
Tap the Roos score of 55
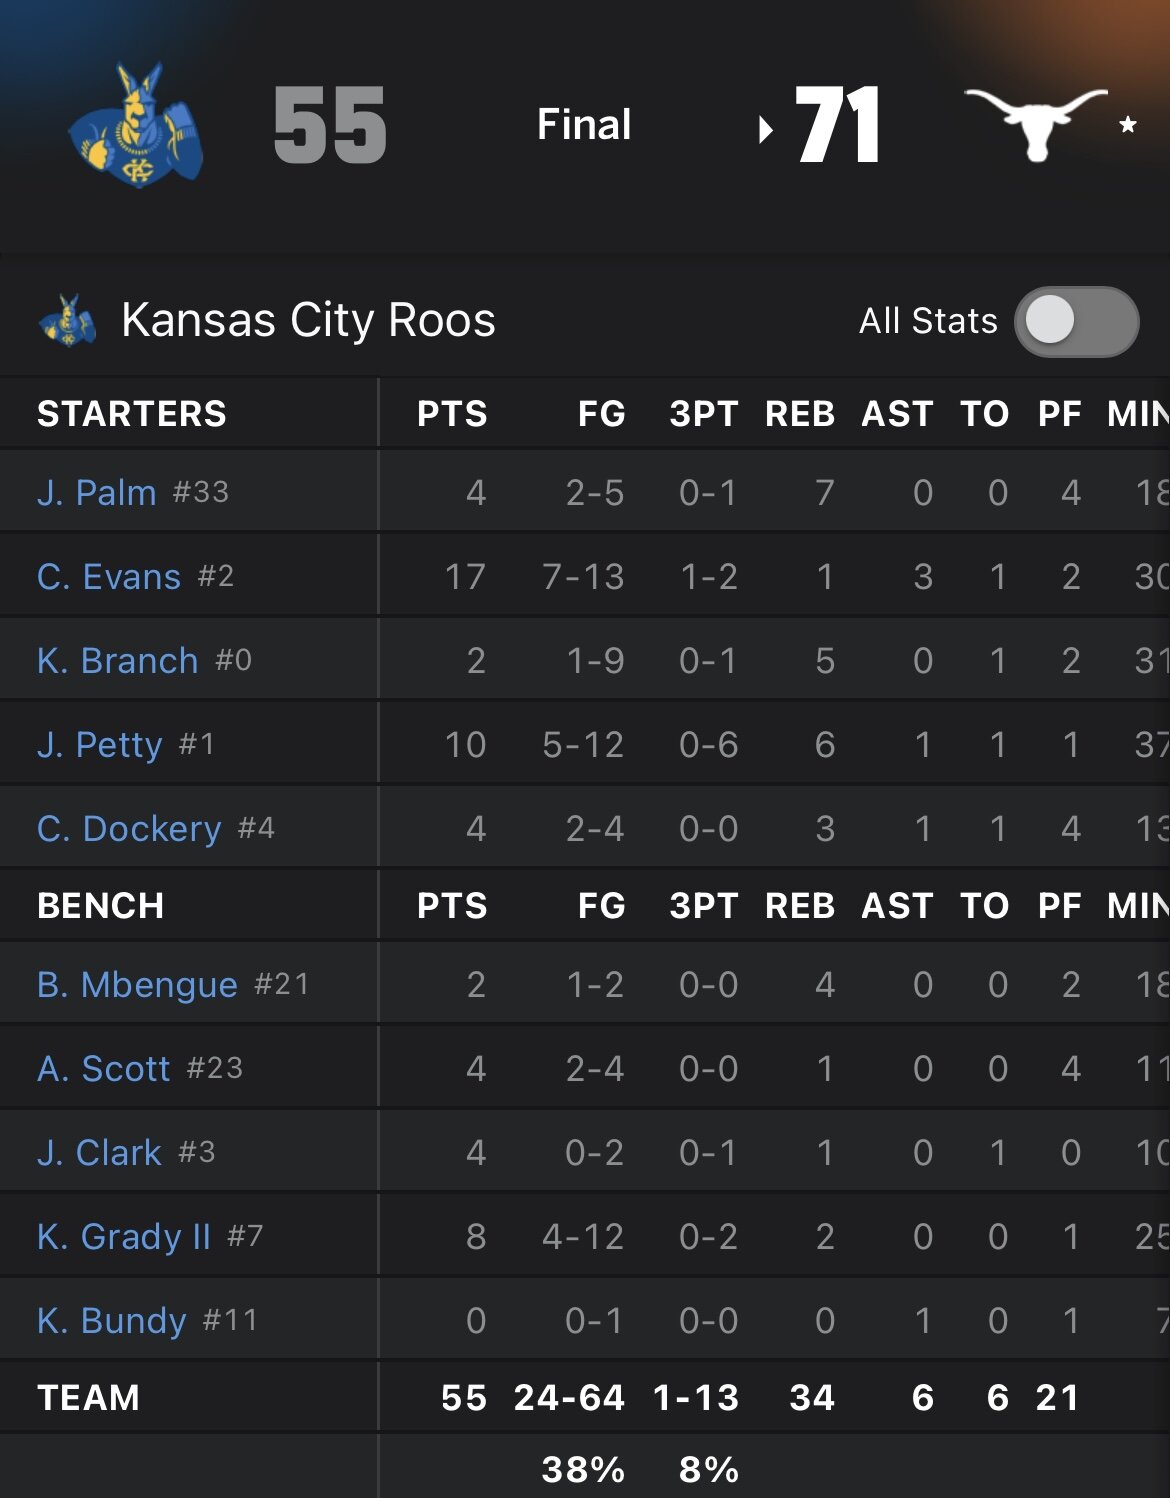(x=330, y=125)
